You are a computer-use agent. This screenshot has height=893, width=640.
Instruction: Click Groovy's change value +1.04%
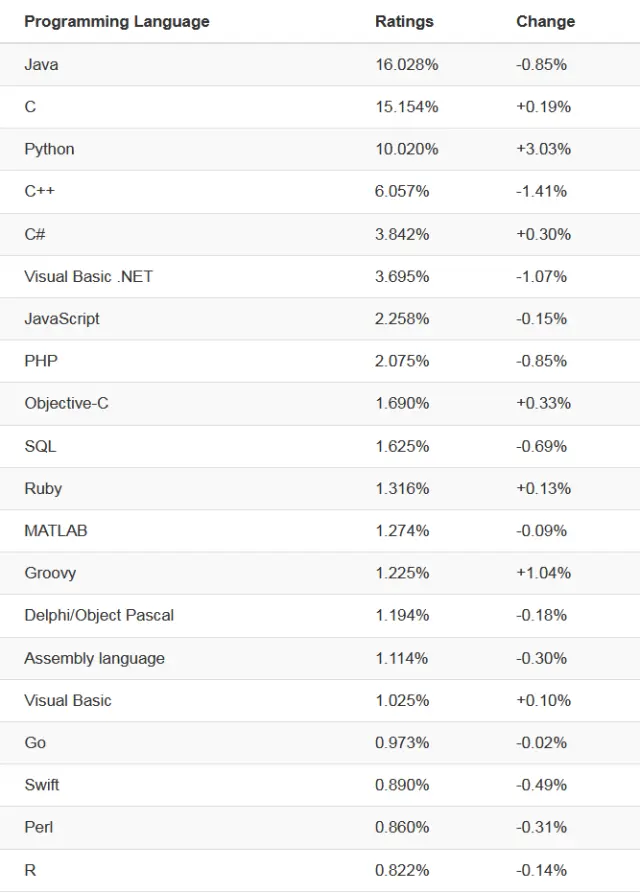click(x=543, y=573)
